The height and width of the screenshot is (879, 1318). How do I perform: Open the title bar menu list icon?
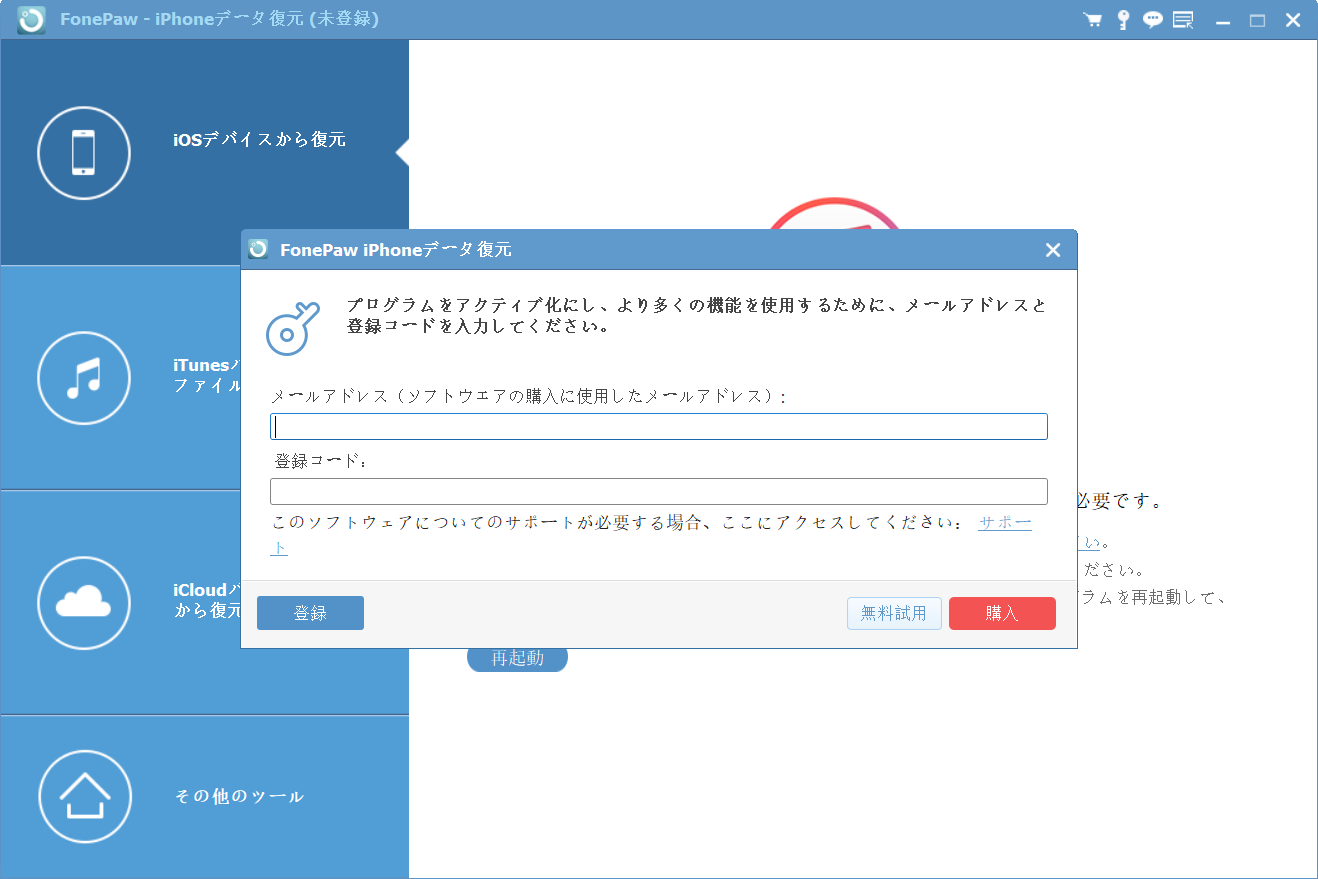(1183, 20)
